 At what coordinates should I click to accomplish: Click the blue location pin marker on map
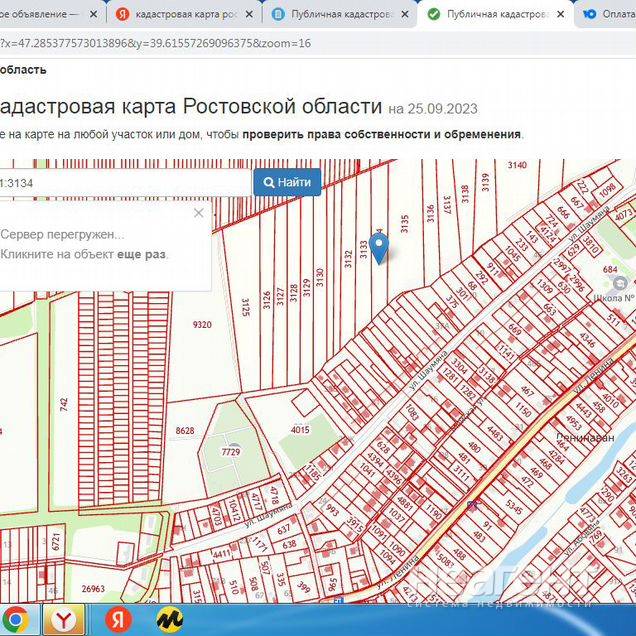point(379,245)
